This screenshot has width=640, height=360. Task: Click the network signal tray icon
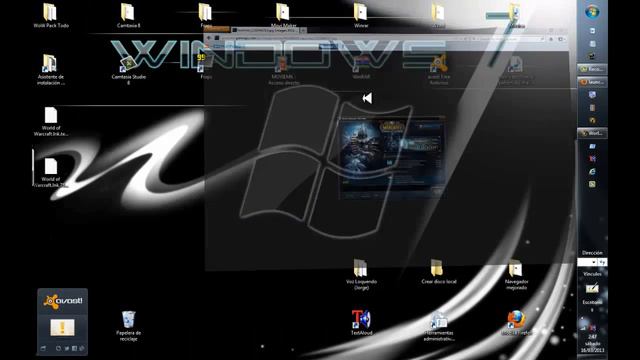tap(584, 328)
